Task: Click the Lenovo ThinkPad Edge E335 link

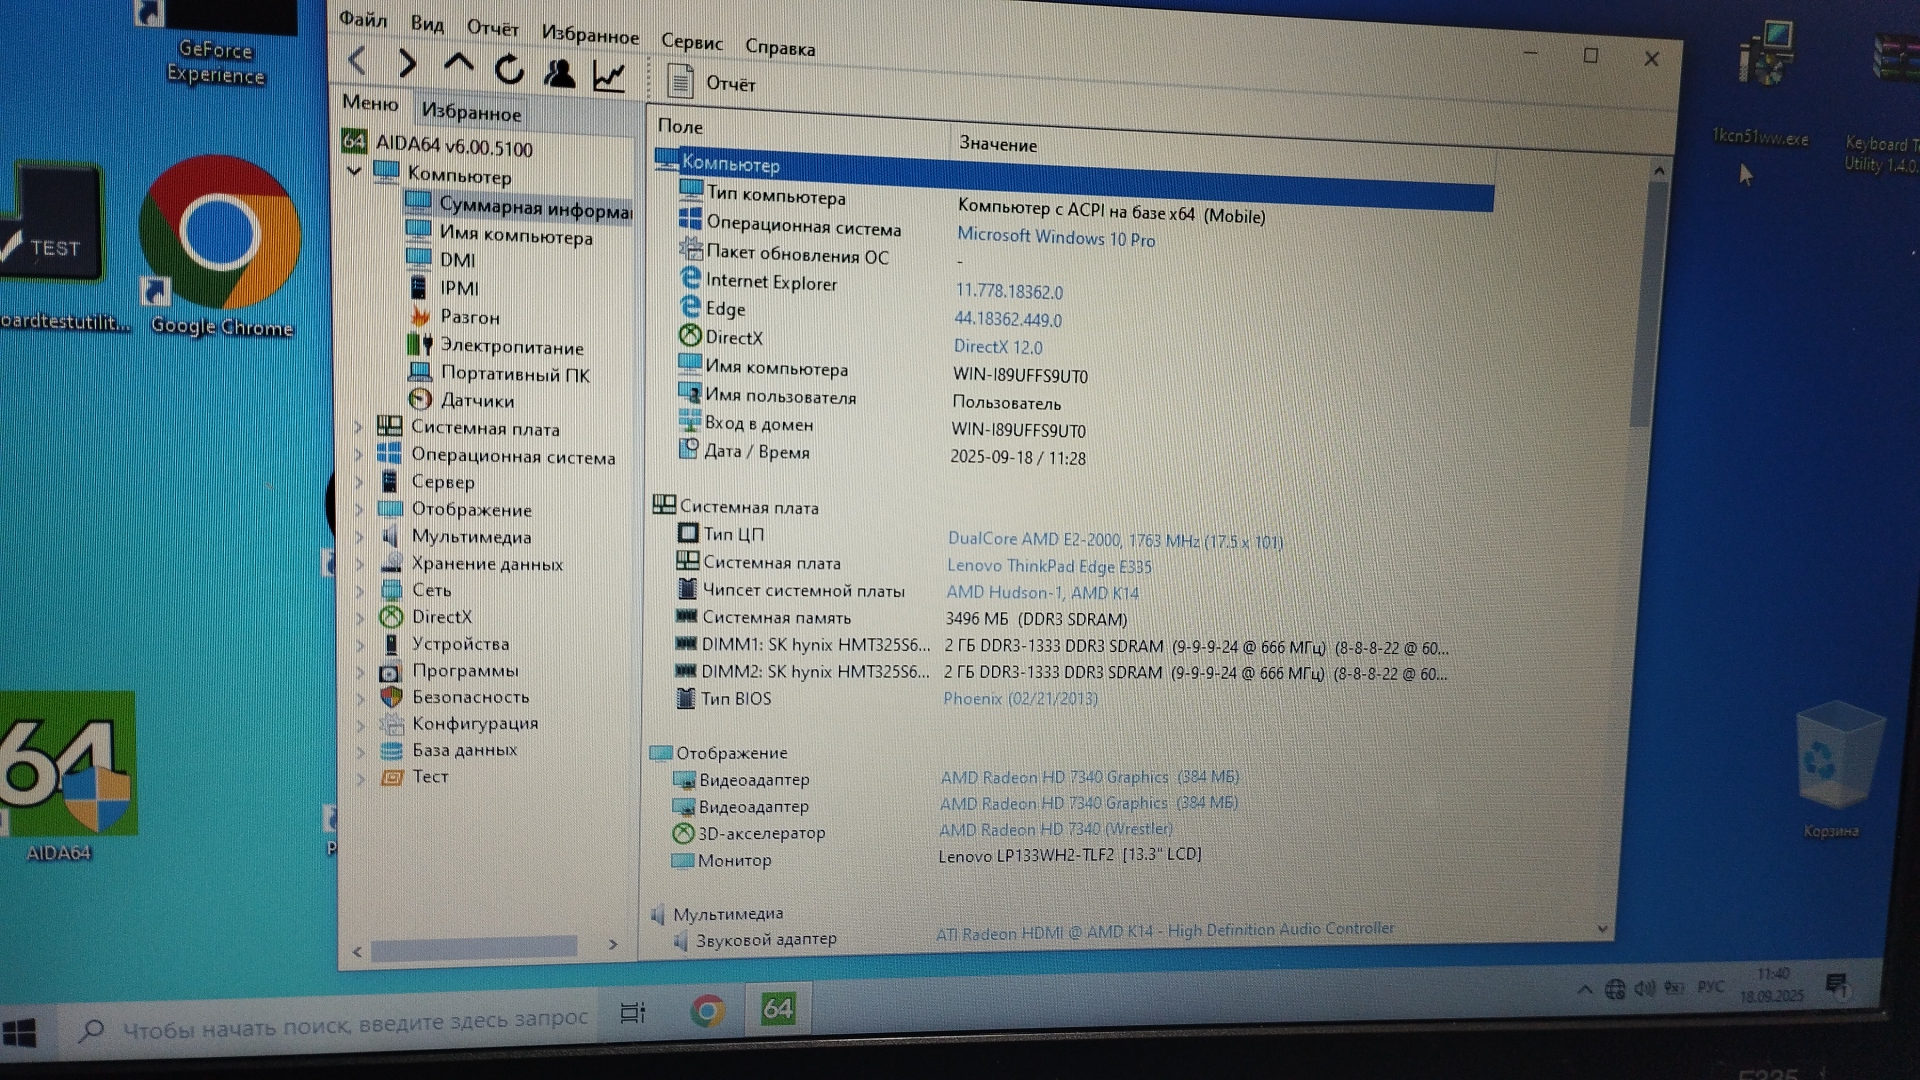Action: pyautogui.click(x=1049, y=566)
